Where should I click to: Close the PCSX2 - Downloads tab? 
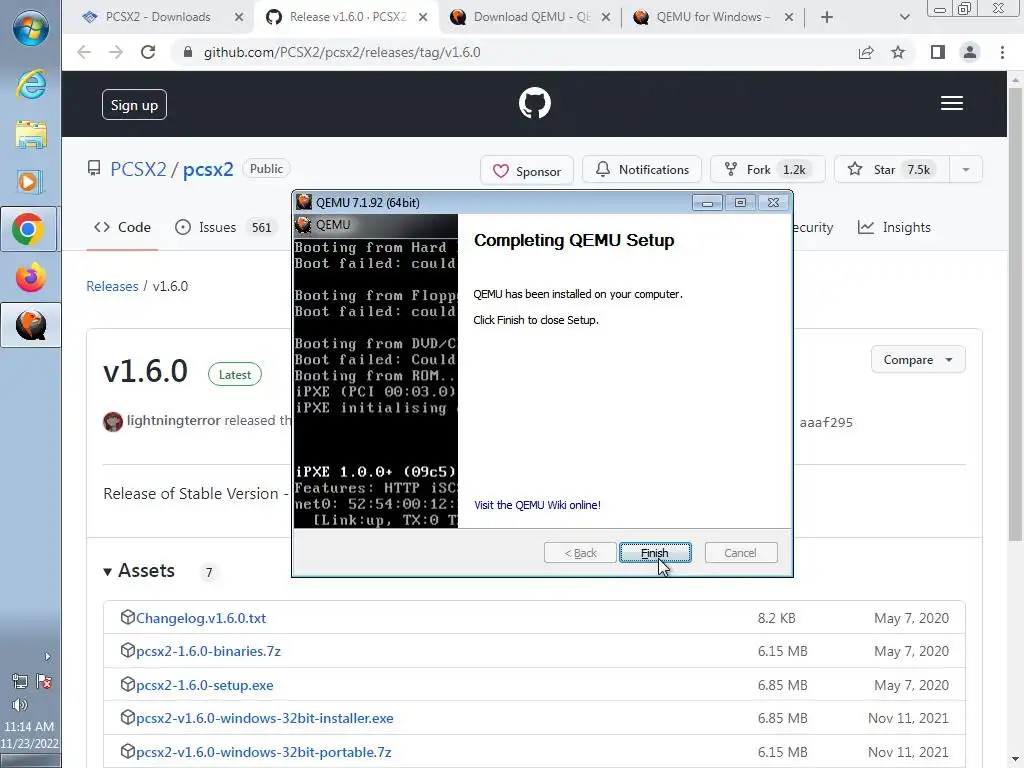coord(239,18)
